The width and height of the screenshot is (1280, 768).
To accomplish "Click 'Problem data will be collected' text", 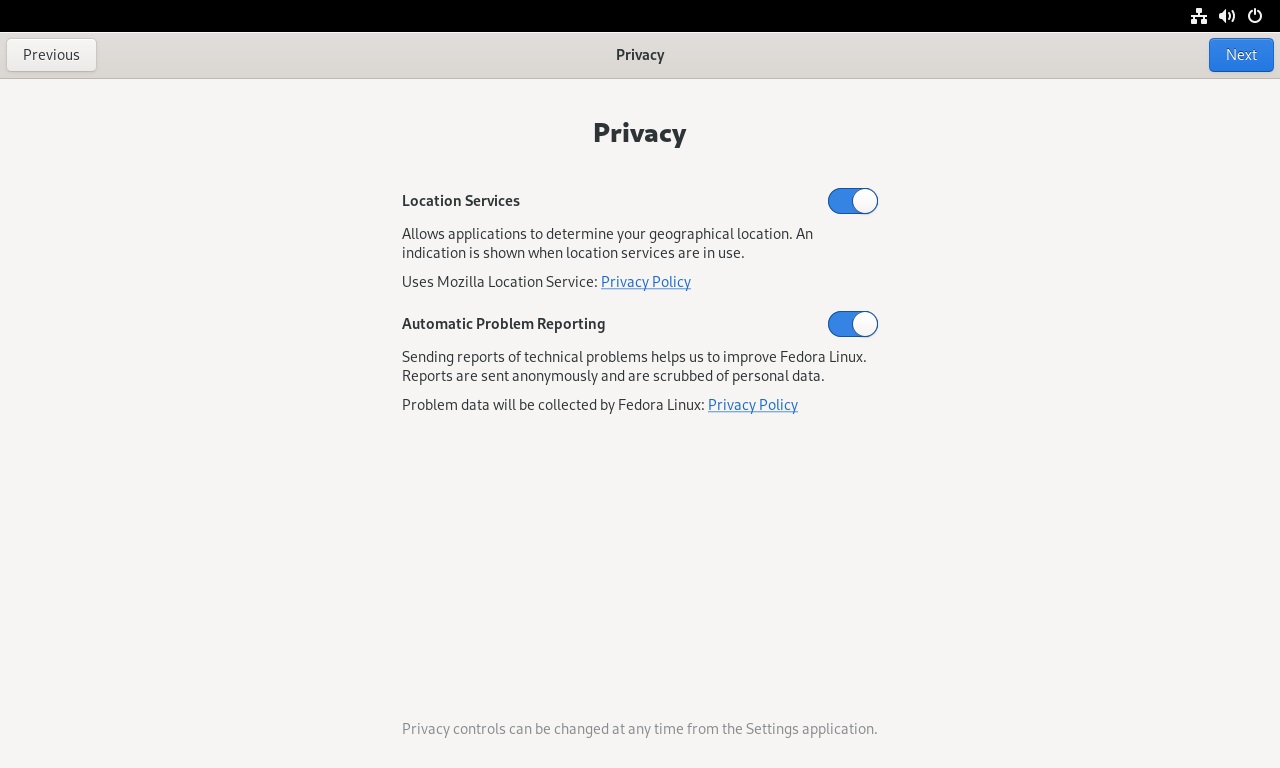I will 552,405.
